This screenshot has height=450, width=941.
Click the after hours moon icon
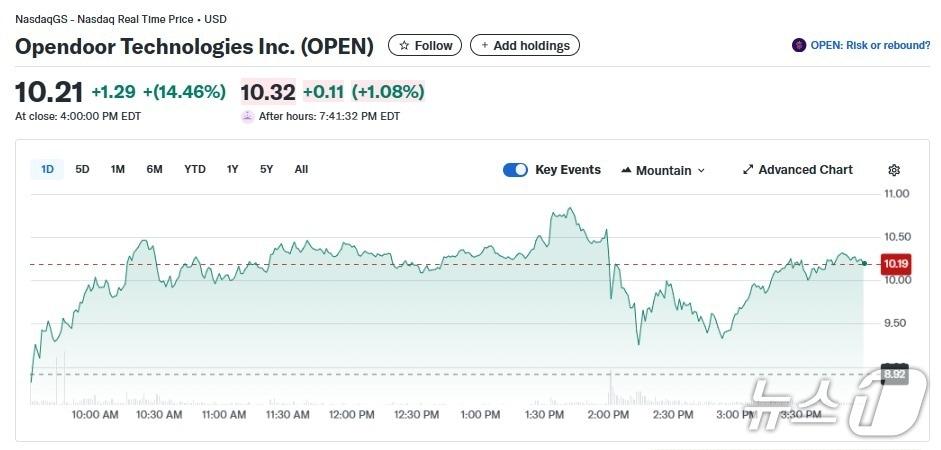[x=247, y=116]
